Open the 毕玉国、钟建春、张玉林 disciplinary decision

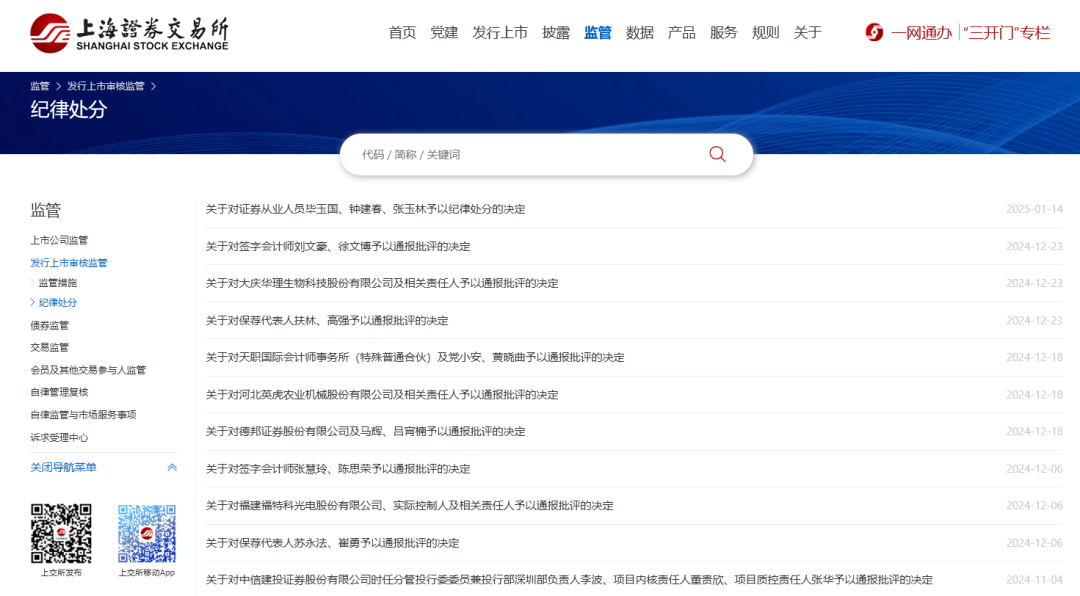click(x=365, y=209)
